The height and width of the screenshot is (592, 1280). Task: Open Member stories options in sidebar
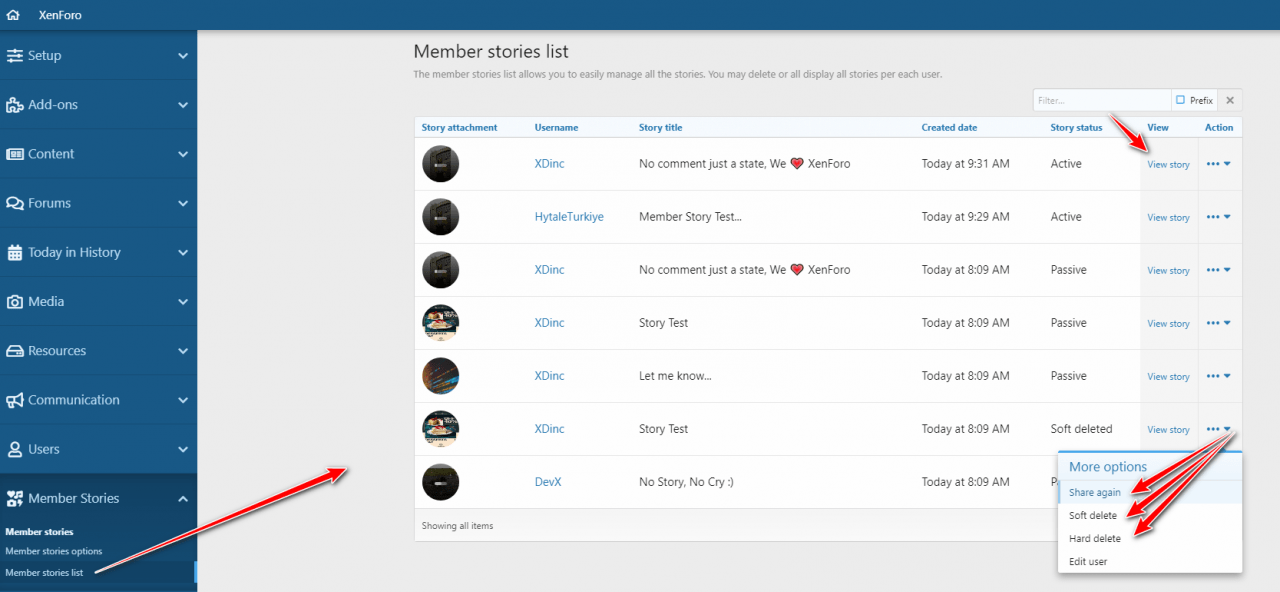(53, 552)
